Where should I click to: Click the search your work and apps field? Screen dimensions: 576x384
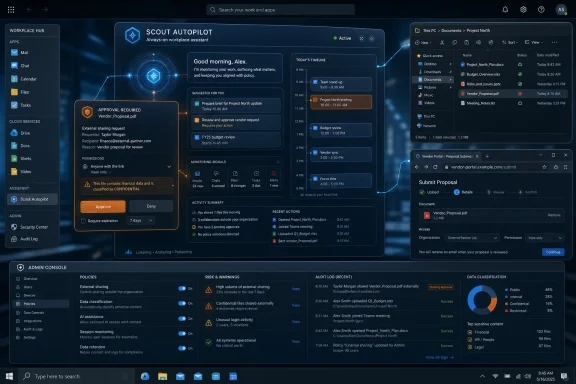(x=281, y=10)
